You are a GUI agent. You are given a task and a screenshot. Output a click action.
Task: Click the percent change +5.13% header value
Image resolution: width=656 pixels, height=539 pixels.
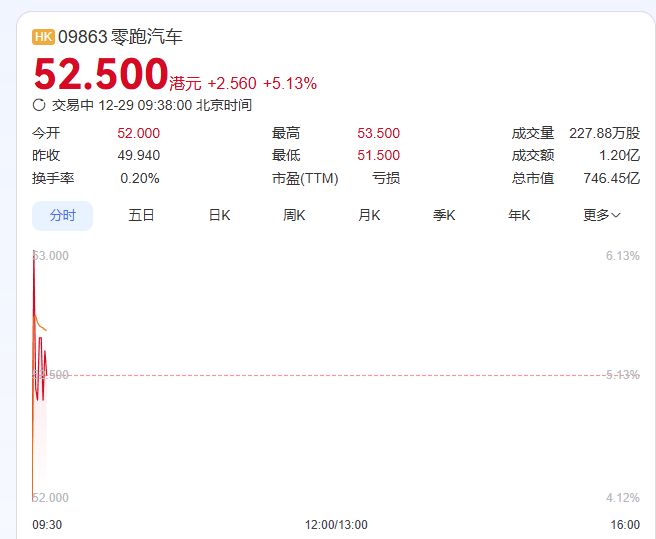click(x=290, y=83)
